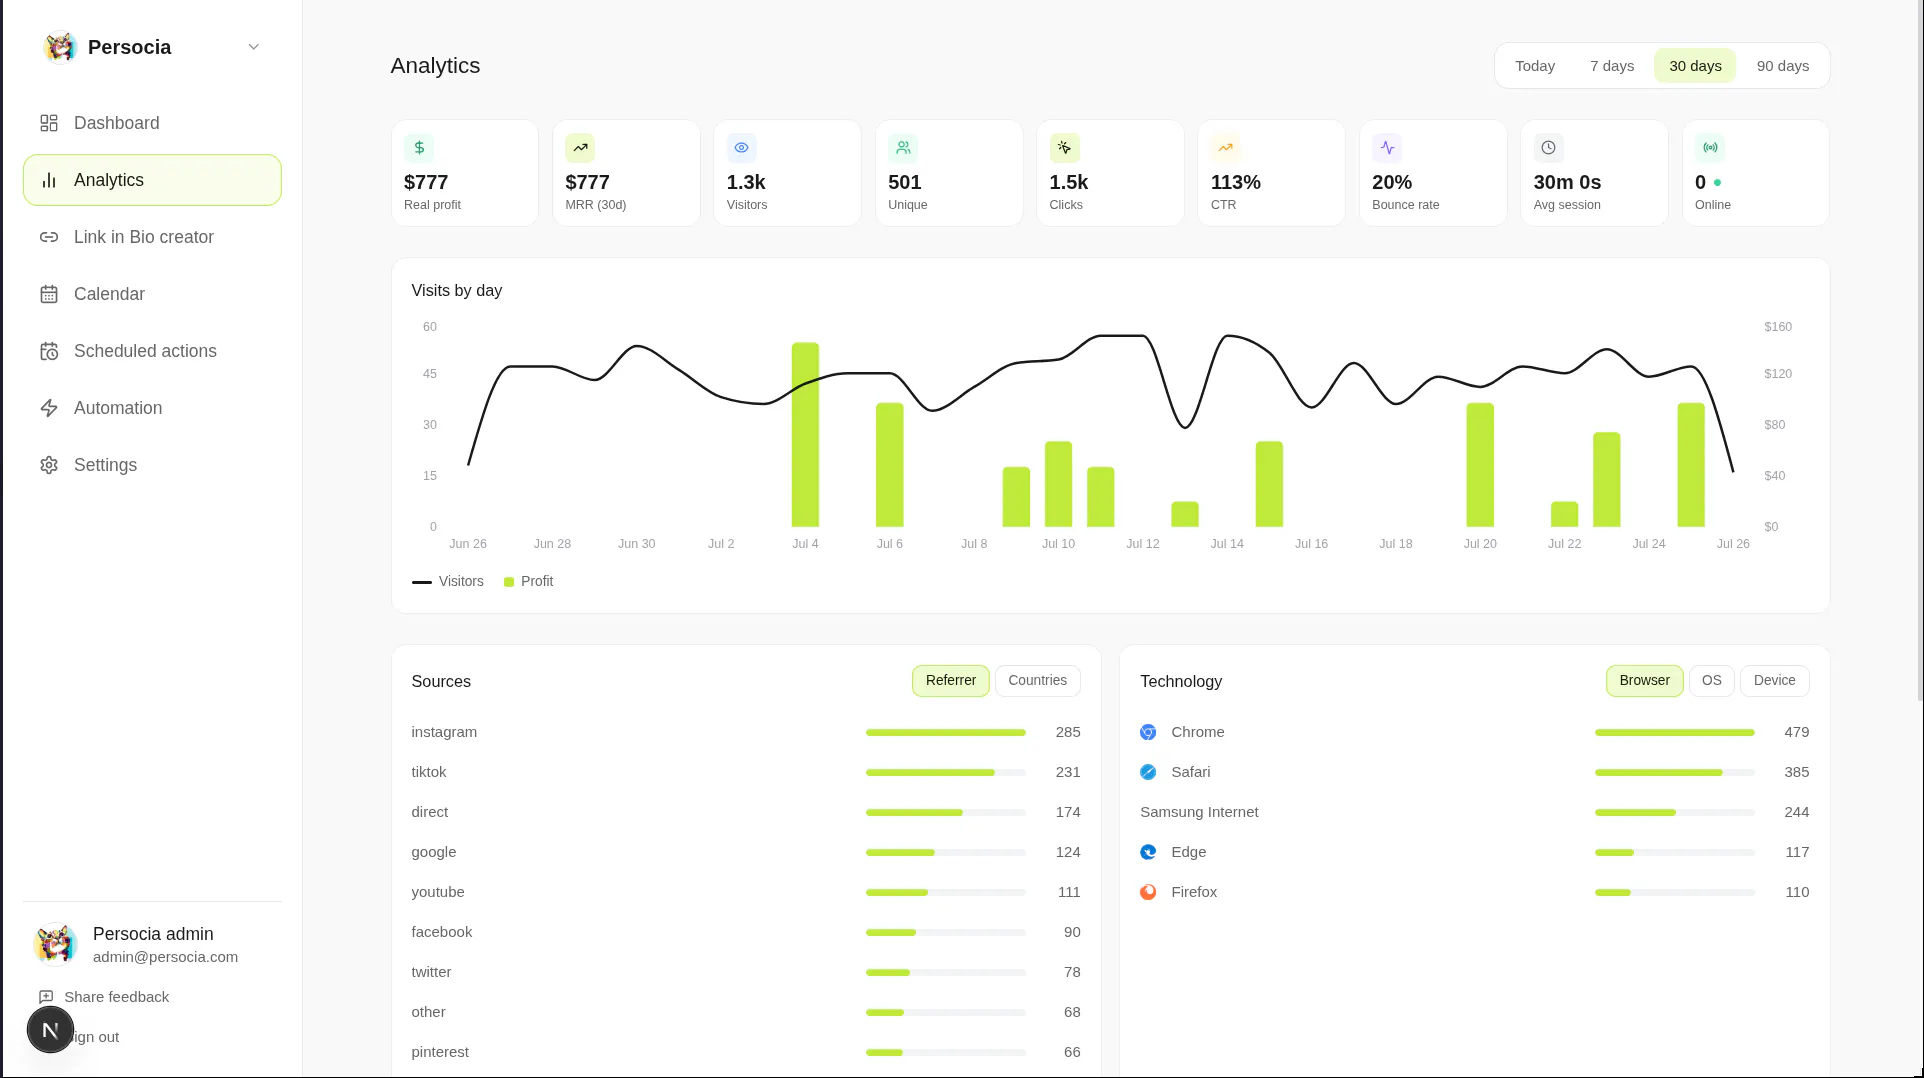Switch Technology to OS view

(x=1712, y=681)
